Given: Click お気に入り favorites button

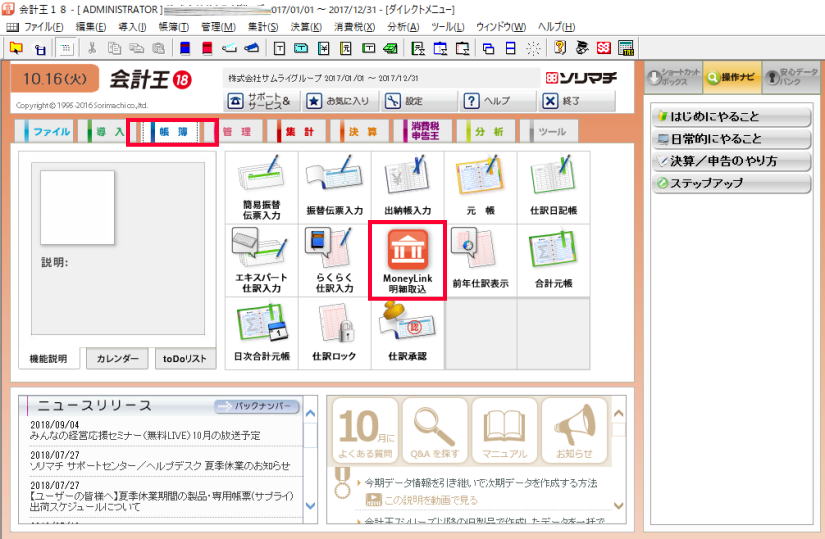Looking at the screenshot, I should coord(339,101).
